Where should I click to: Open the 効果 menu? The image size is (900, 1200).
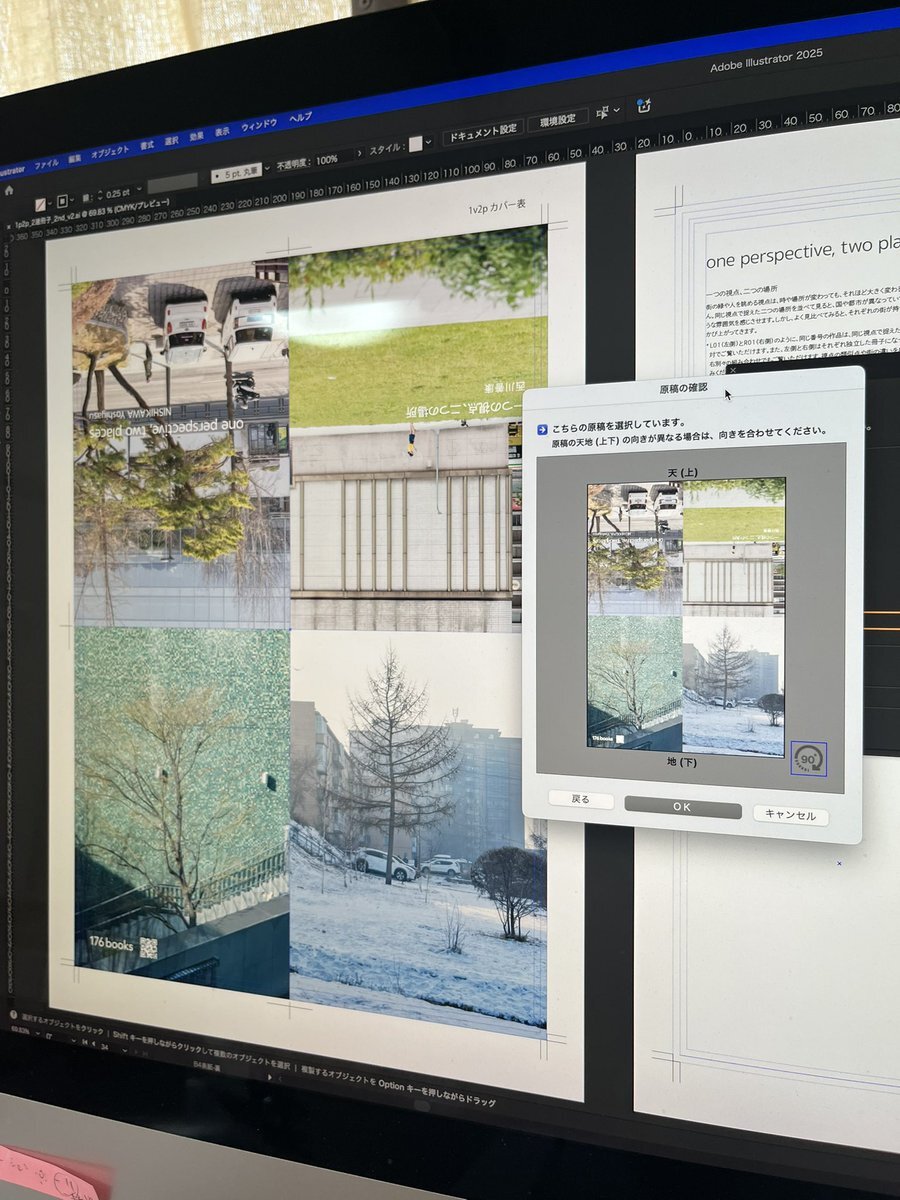coord(197,136)
